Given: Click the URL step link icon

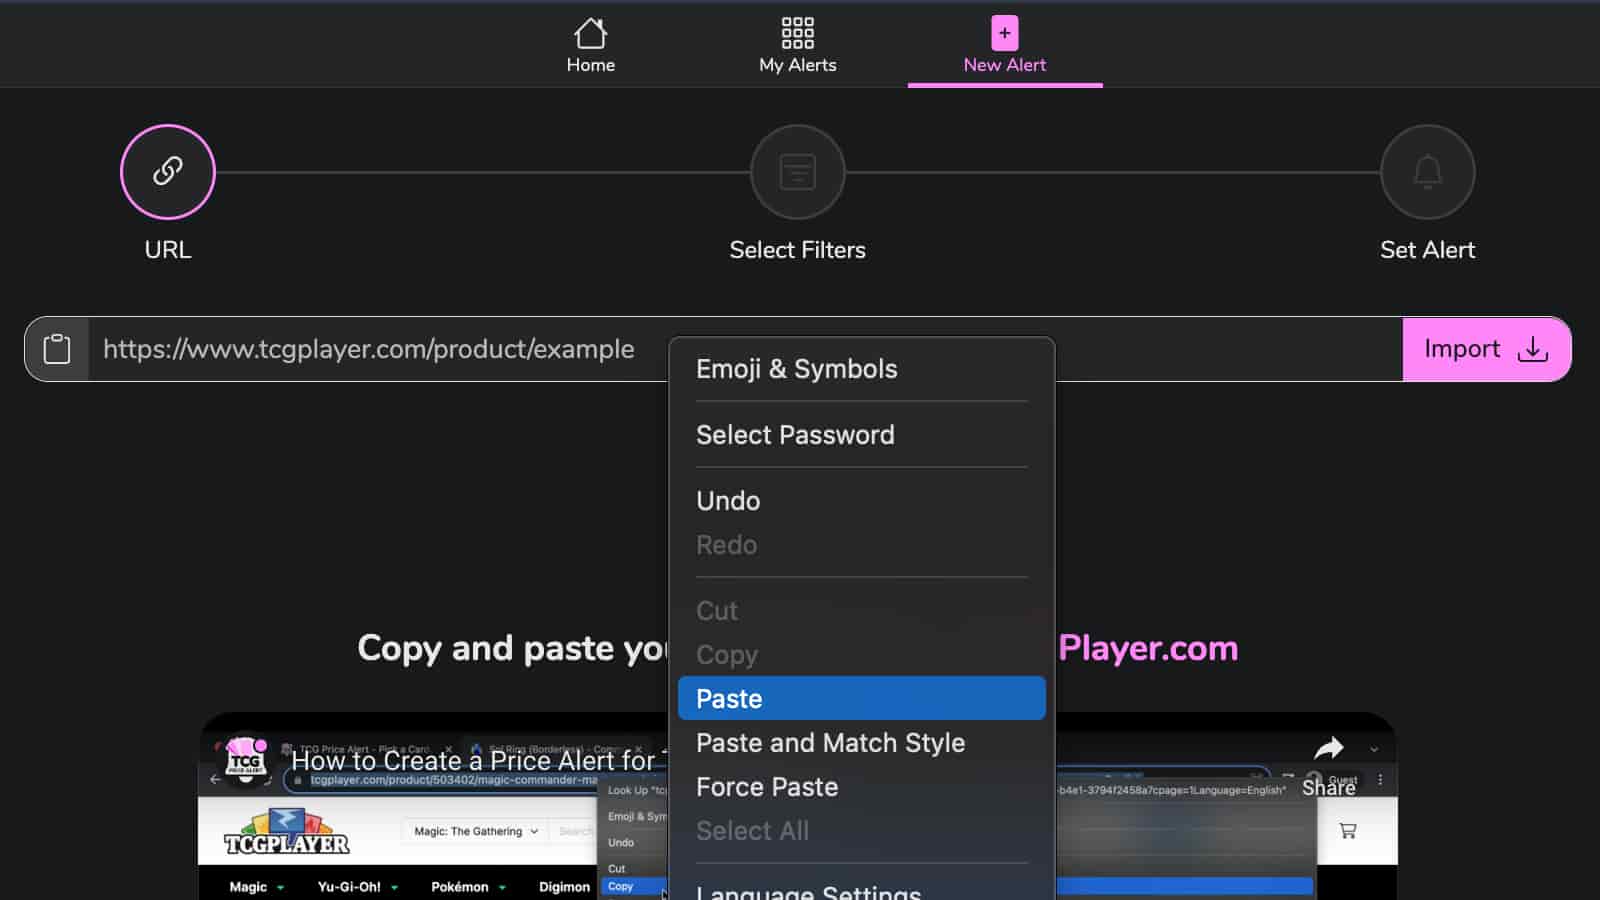Looking at the screenshot, I should coord(168,172).
